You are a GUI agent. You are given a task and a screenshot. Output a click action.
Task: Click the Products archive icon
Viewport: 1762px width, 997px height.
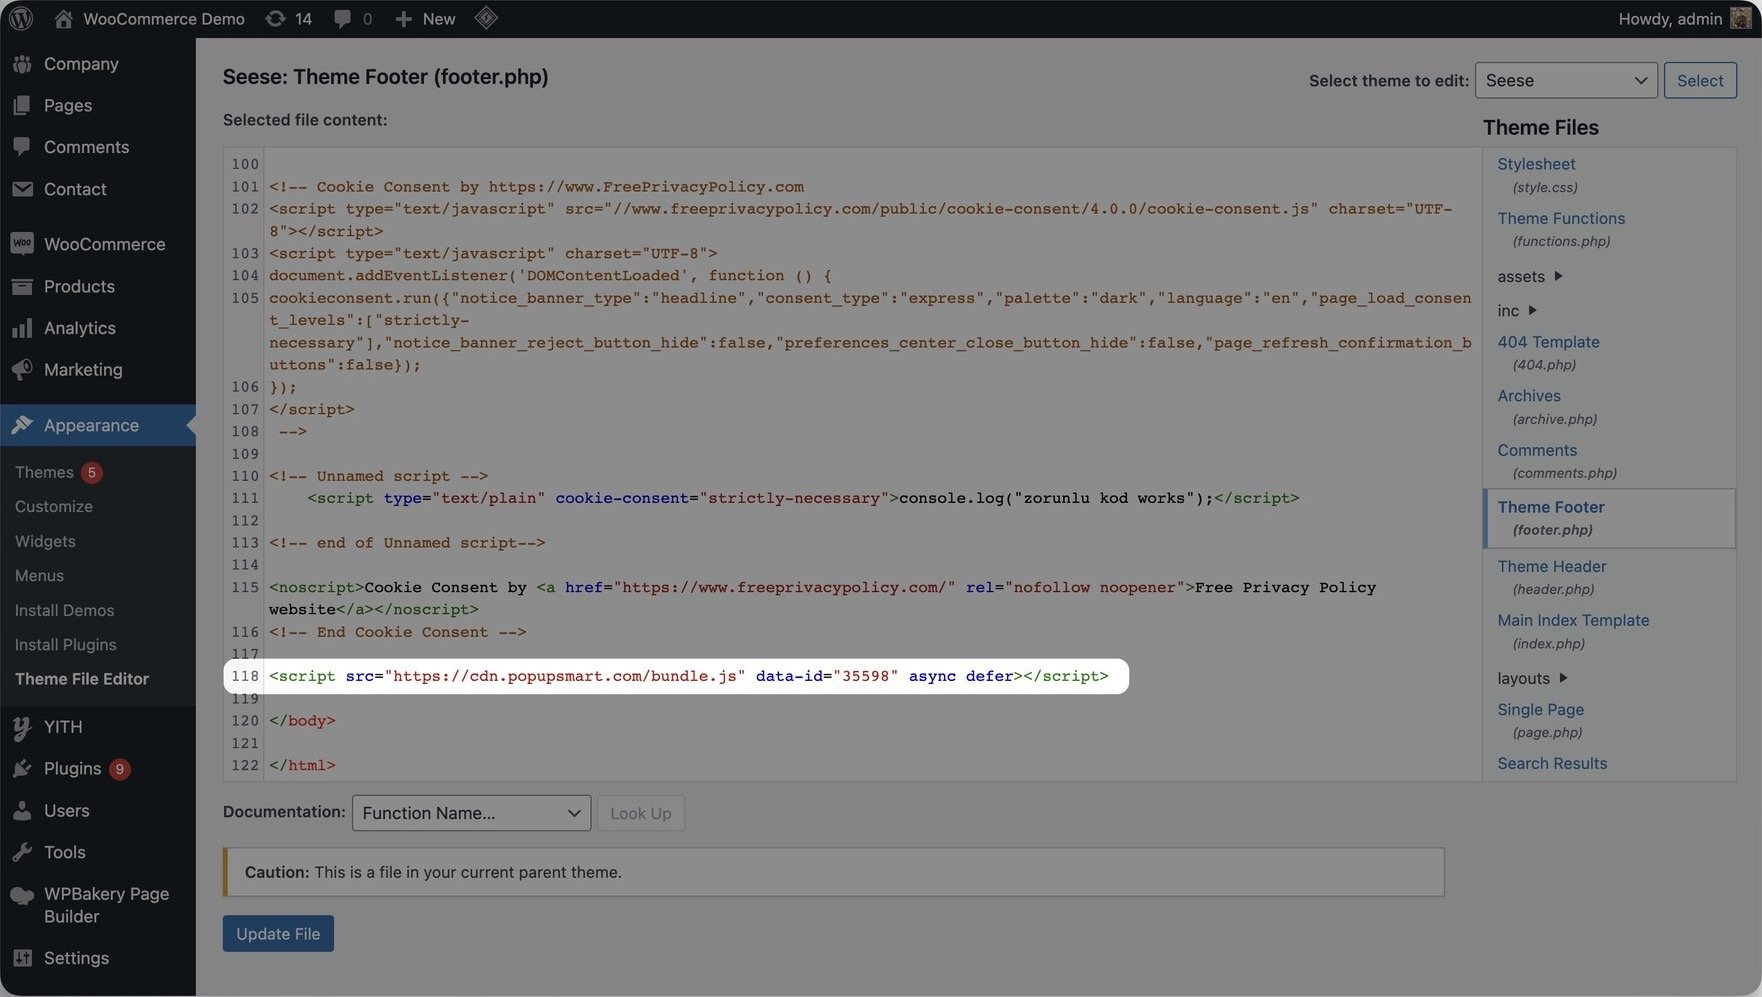pos(22,286)
